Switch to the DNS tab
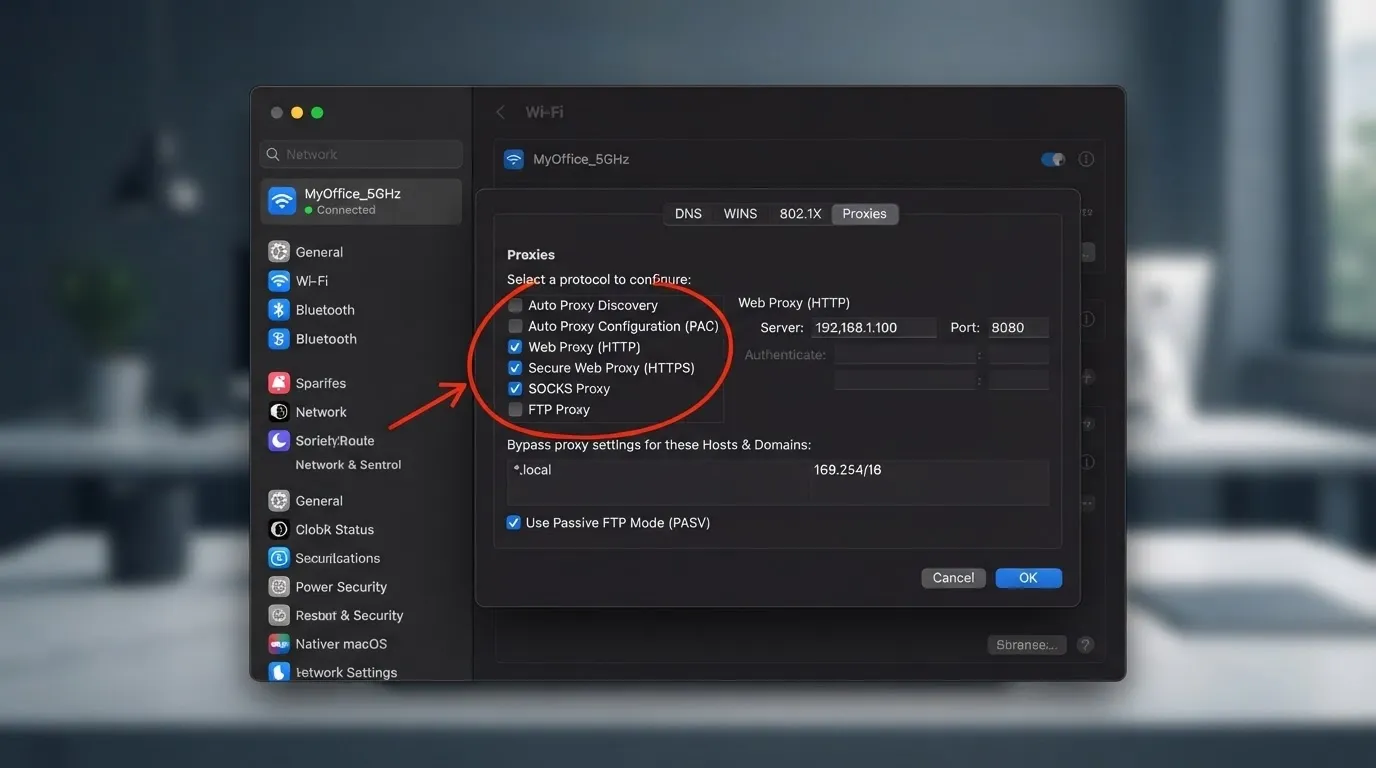 tap(688, 214)
